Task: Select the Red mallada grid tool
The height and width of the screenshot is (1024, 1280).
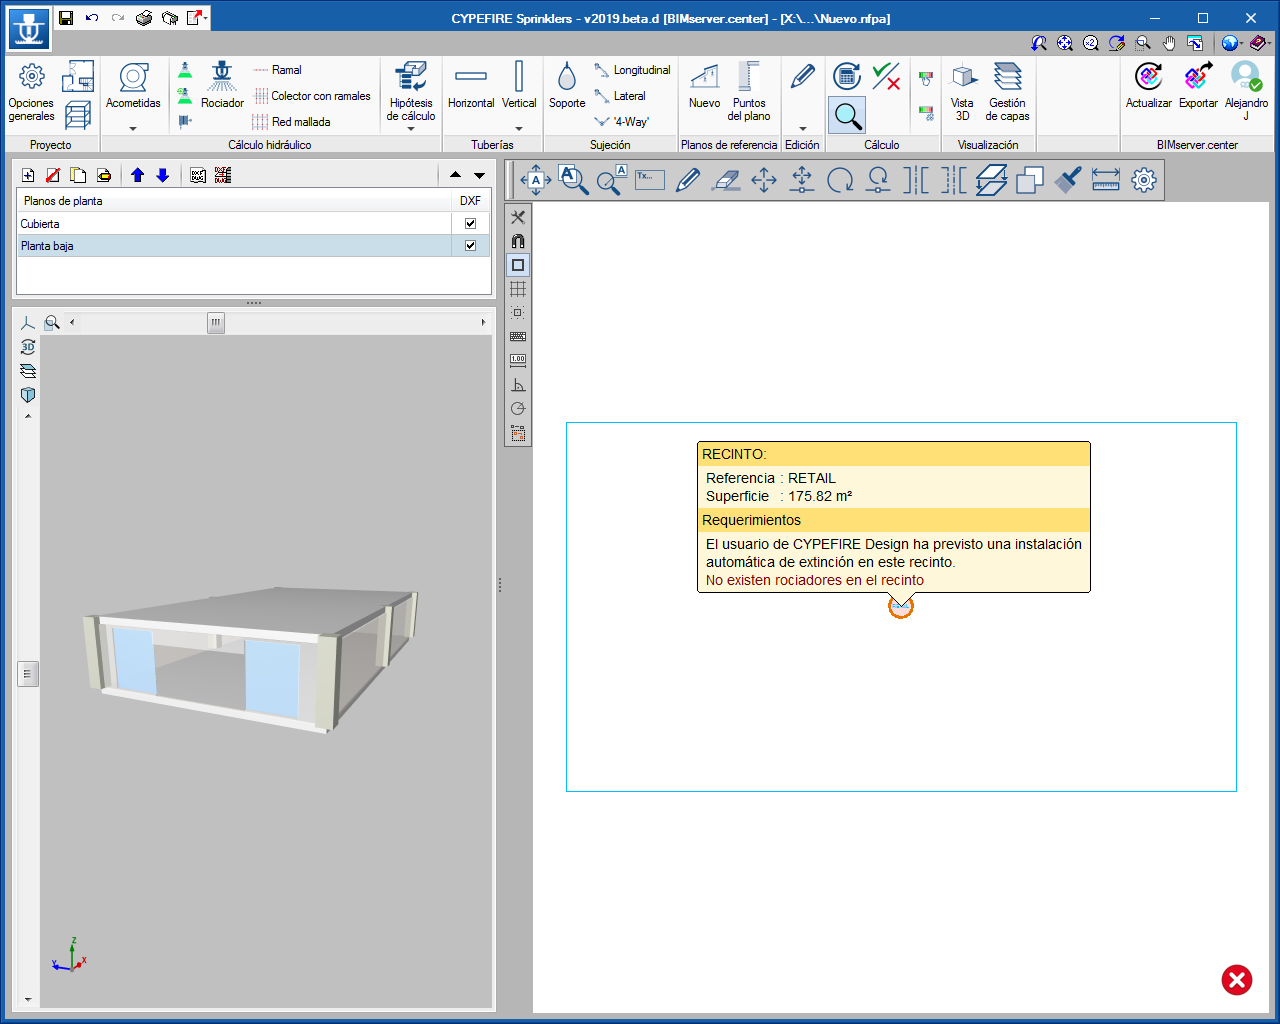Action: (x=291, y=122)
